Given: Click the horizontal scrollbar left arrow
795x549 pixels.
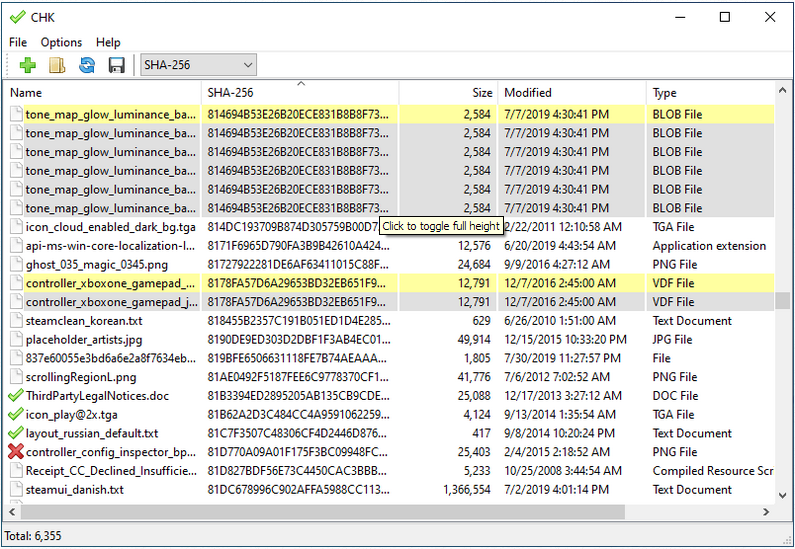Looking at the screenshot, I should pos(12,512).
